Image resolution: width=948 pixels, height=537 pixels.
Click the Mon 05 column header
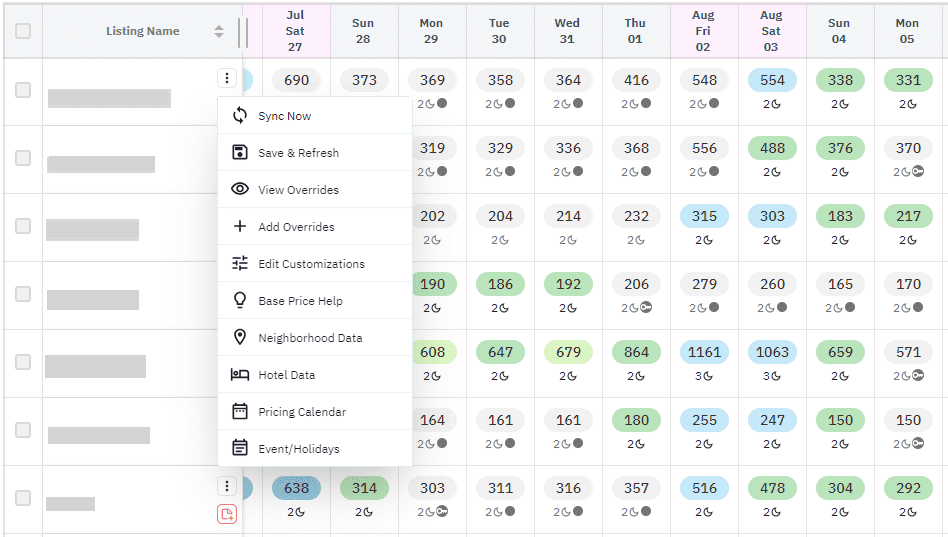[908, 31]
